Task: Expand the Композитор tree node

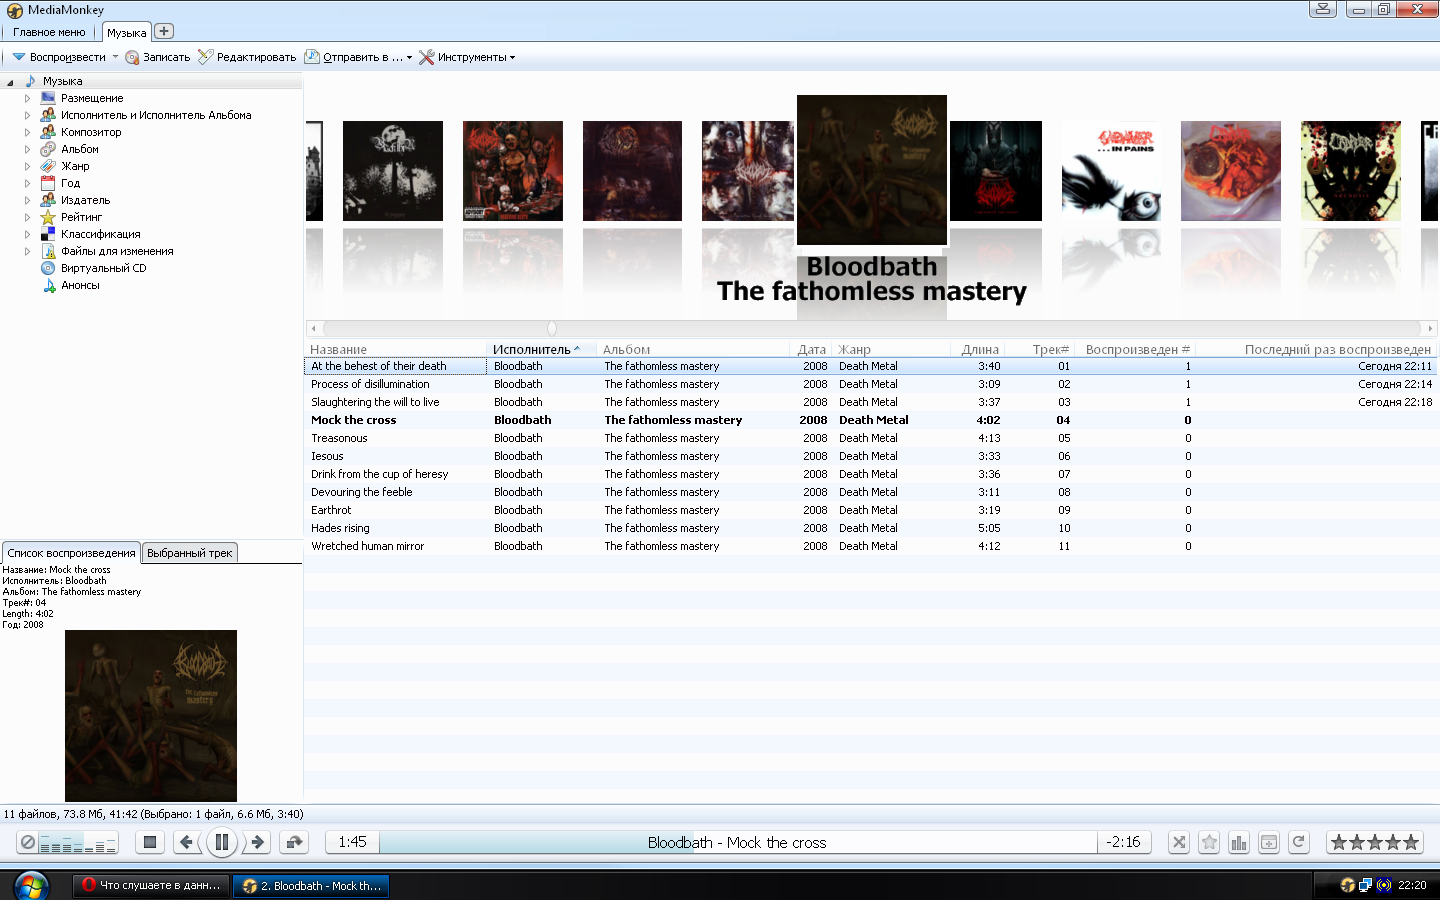Action: pyautogui.click(x=27, y=132)
